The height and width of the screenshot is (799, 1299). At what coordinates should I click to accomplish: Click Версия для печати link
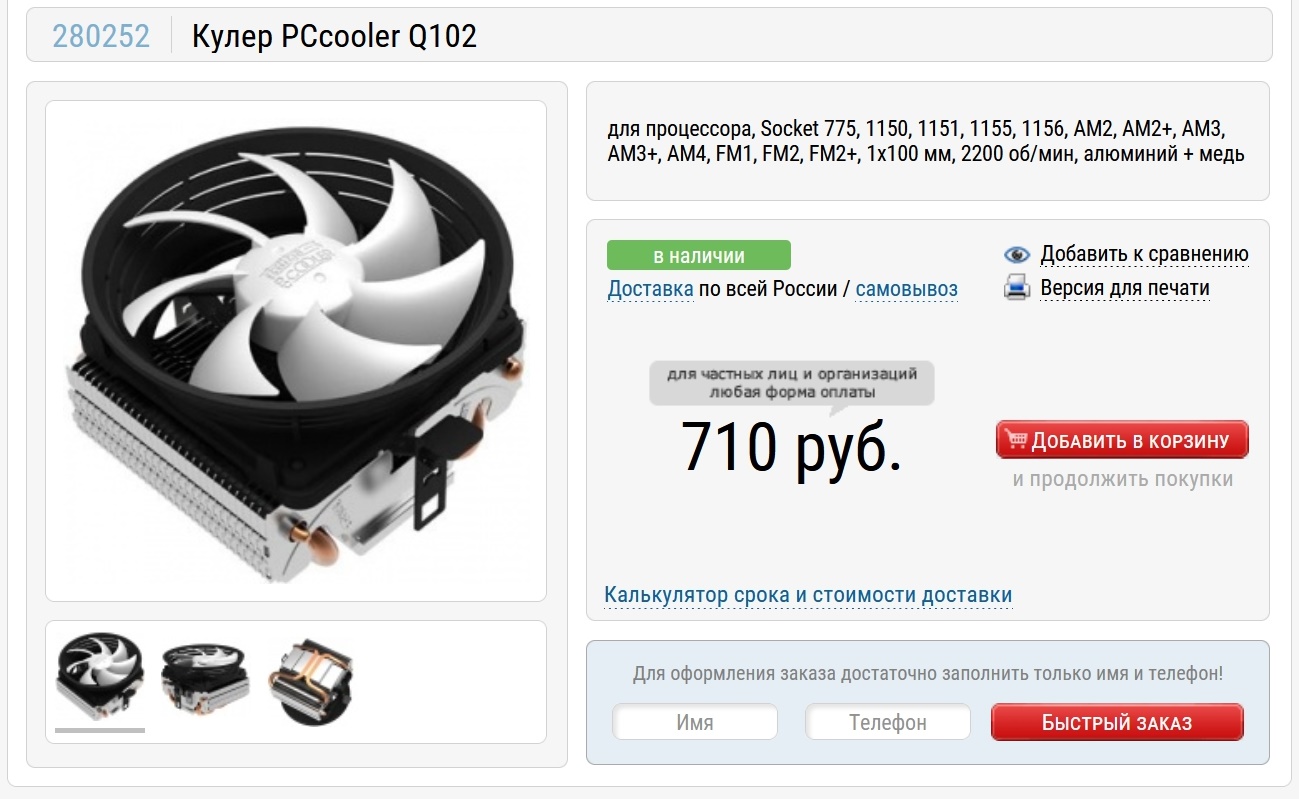point(1125,289)
